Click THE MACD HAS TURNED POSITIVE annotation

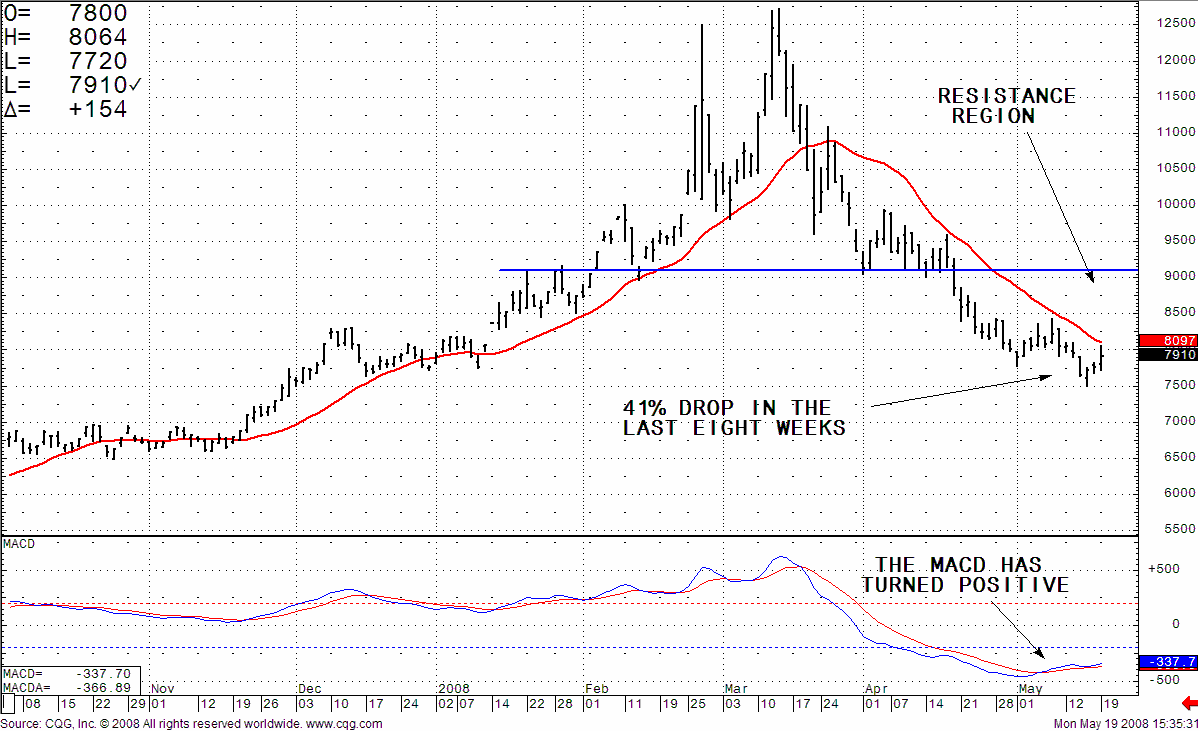point(965,575)
